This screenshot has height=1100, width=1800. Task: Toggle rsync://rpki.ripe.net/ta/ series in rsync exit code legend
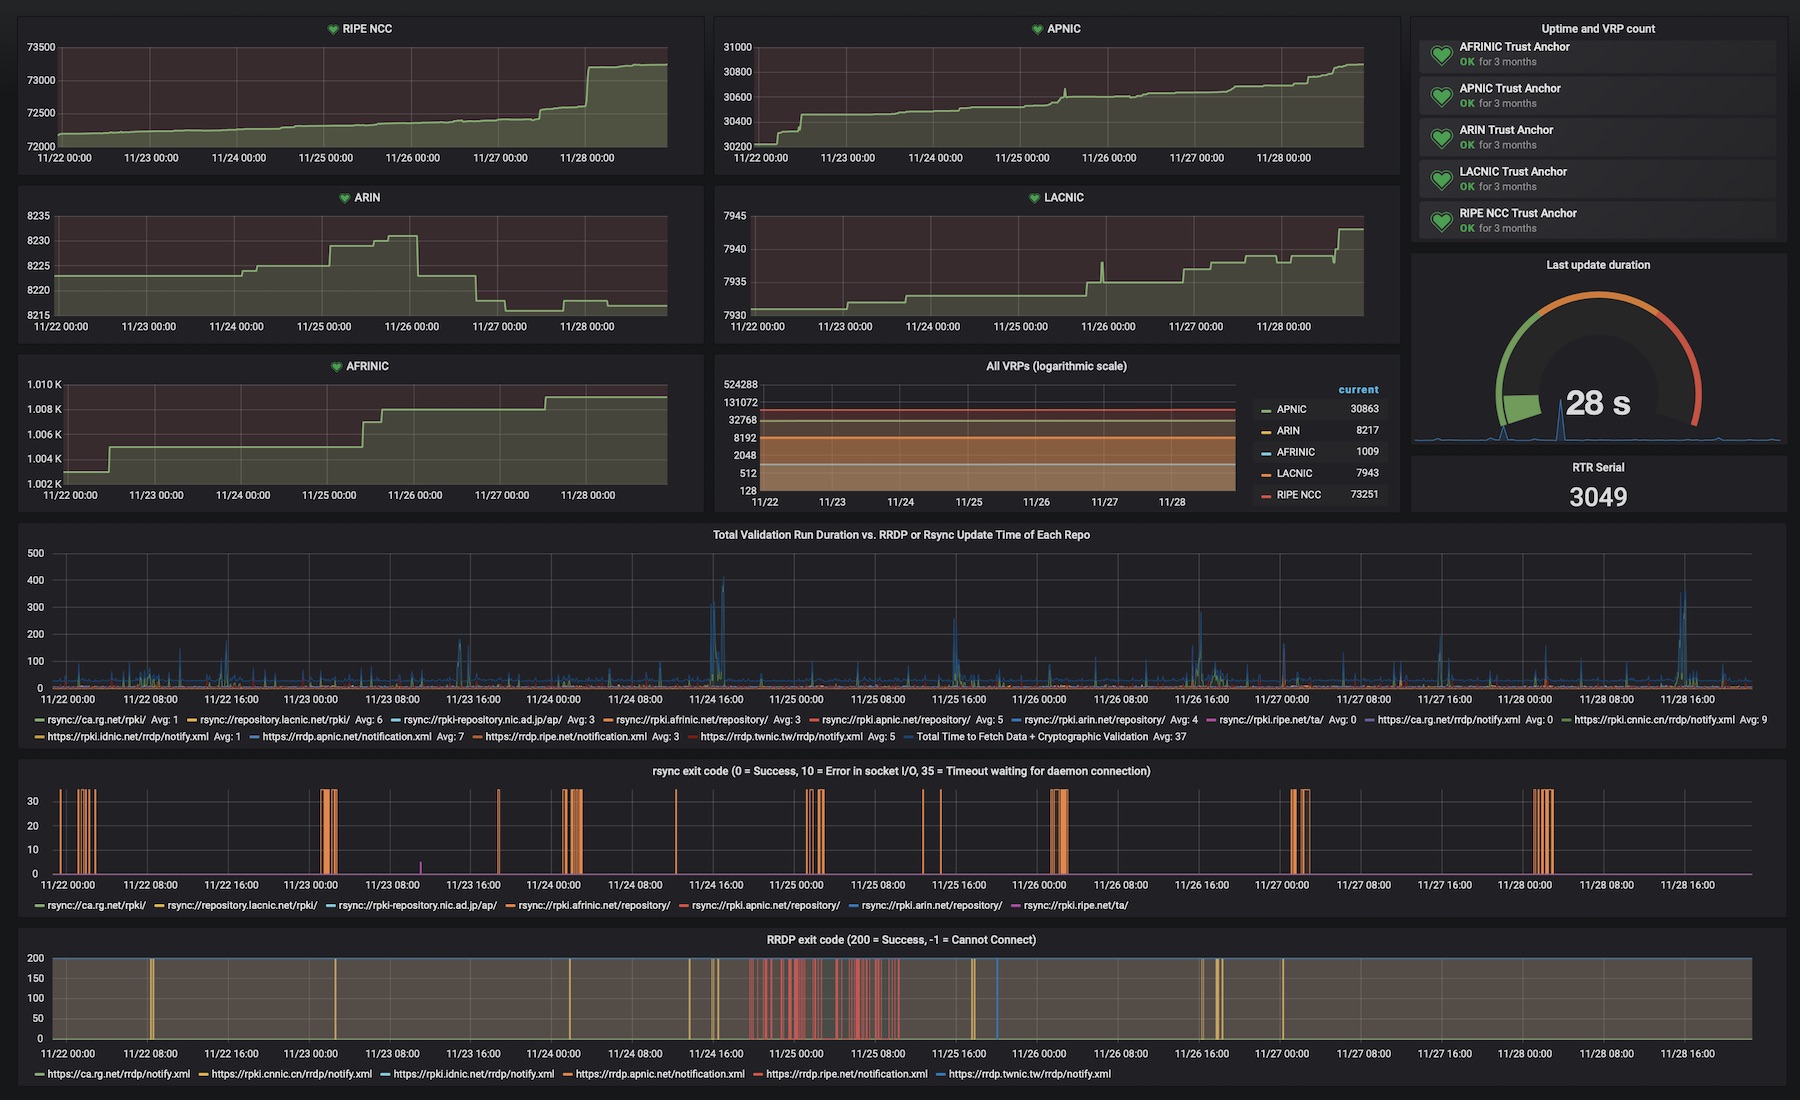pos(1076,906)
